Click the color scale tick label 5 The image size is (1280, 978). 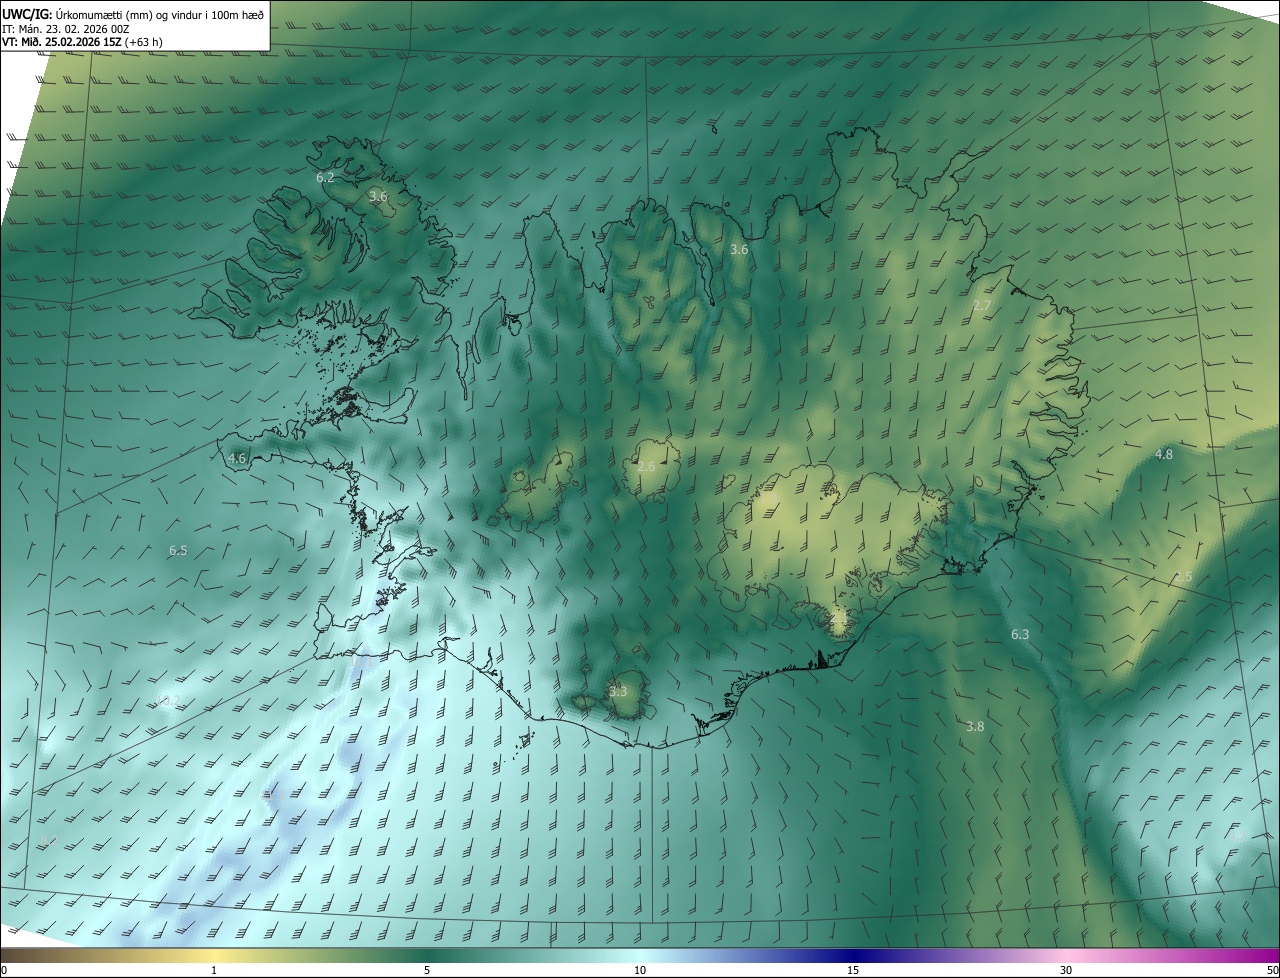coord(427,971)
